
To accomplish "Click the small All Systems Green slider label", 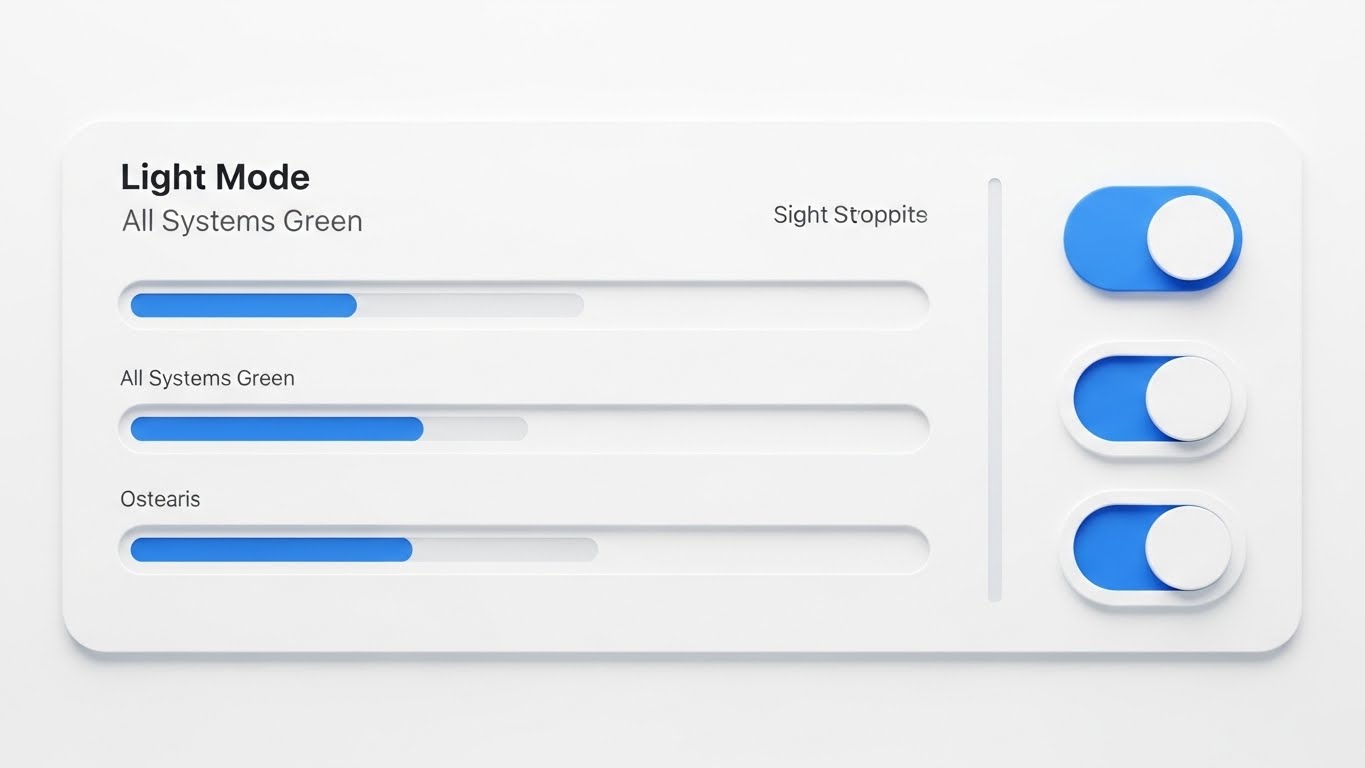I will click(207, 379).
